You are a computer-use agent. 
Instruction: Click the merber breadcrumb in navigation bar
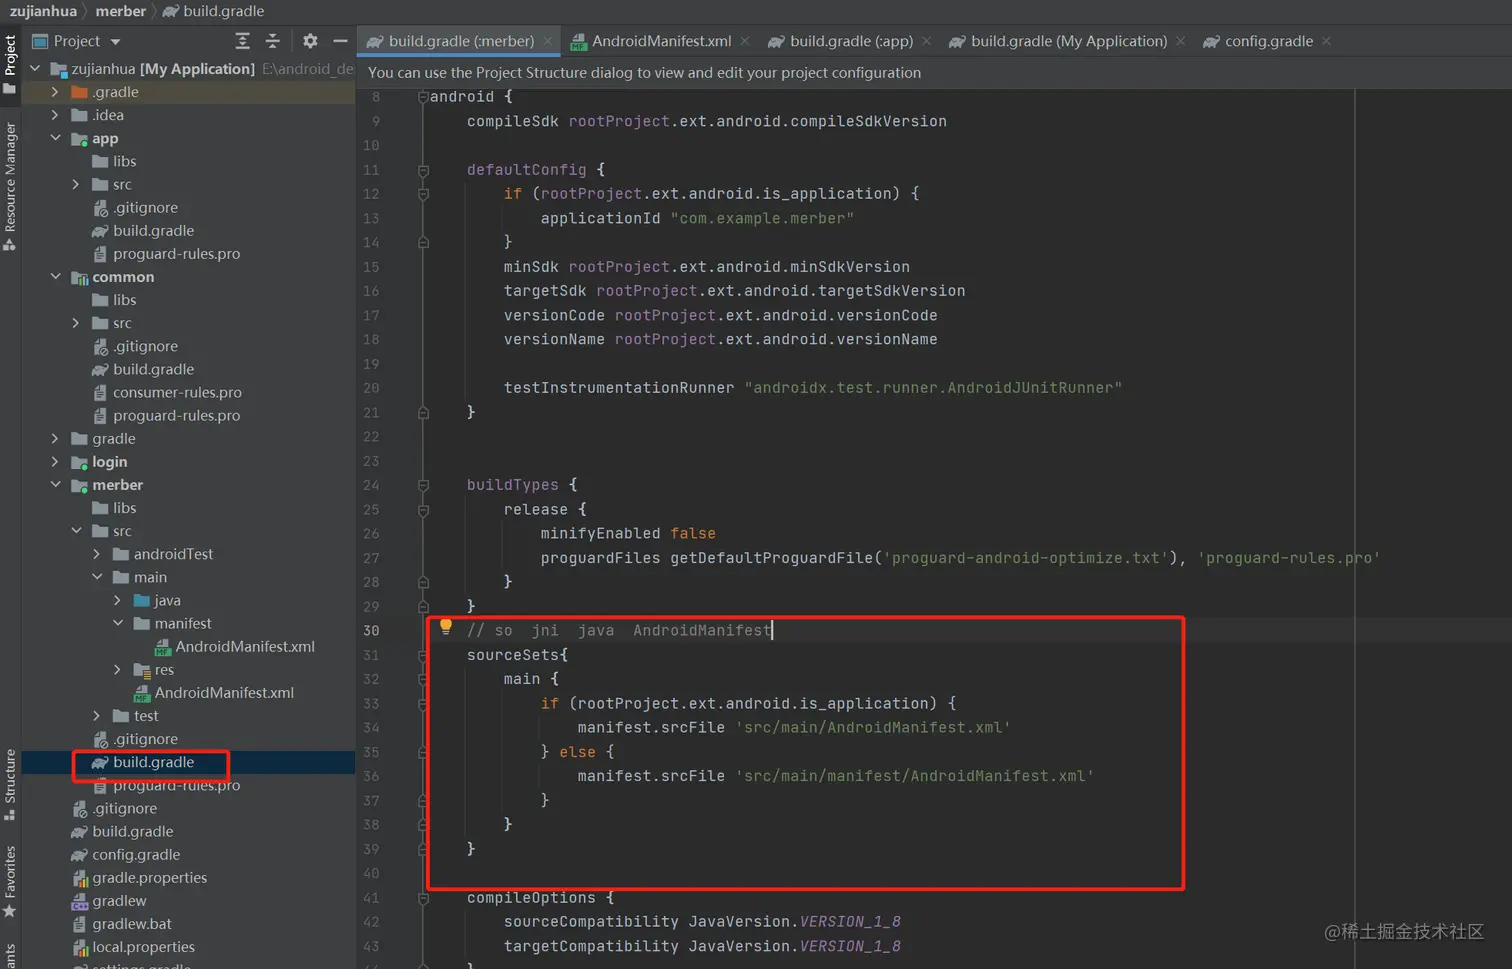tap(120, 11)
